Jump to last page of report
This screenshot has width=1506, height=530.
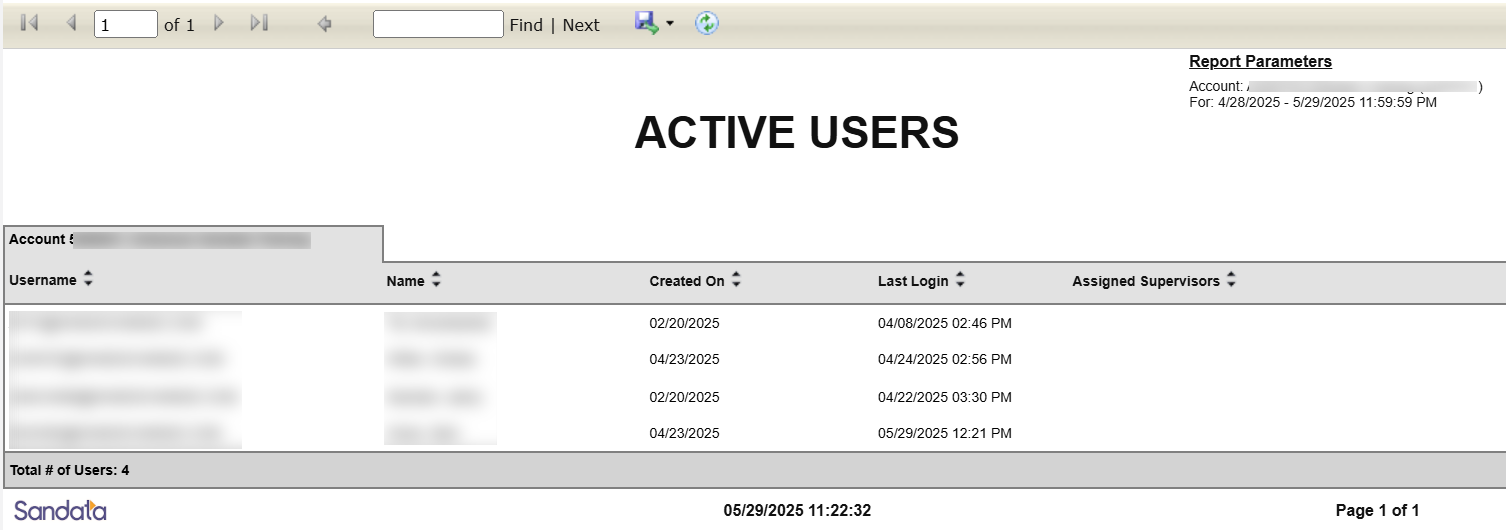tap(259, 24)
